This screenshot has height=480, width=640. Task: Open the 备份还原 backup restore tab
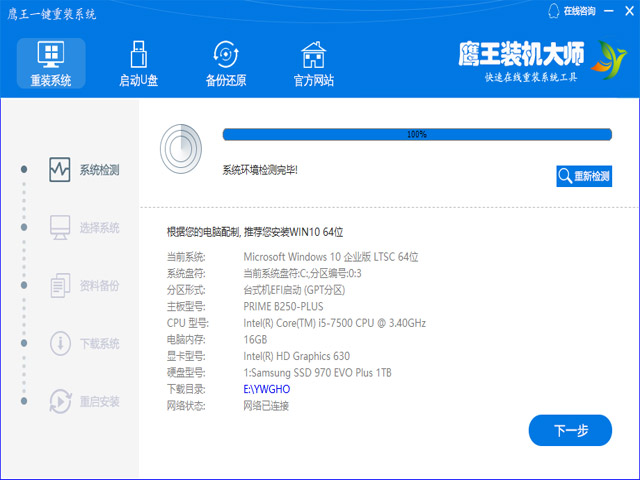click(x=226, y=64)
